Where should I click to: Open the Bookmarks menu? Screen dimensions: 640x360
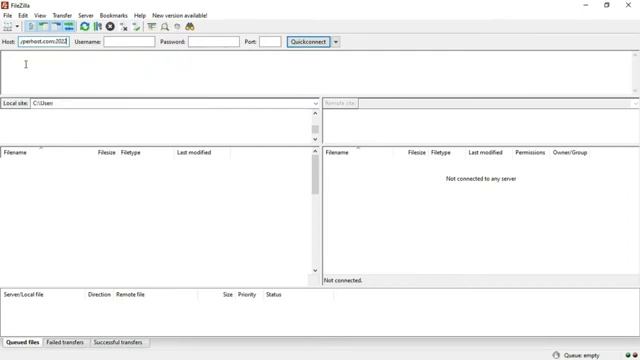(x=113, y=16)
